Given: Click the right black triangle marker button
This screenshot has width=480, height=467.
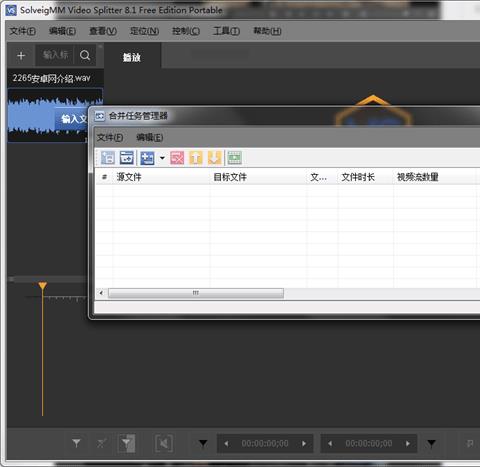Looking at the screenshot, I should point(431,443).
